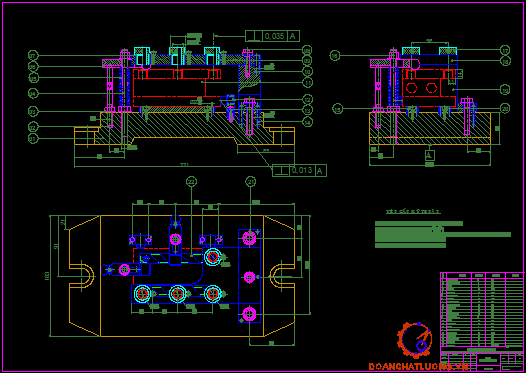Click balloon 22 above the plan view
526x373 pixels.
[191, 181]
